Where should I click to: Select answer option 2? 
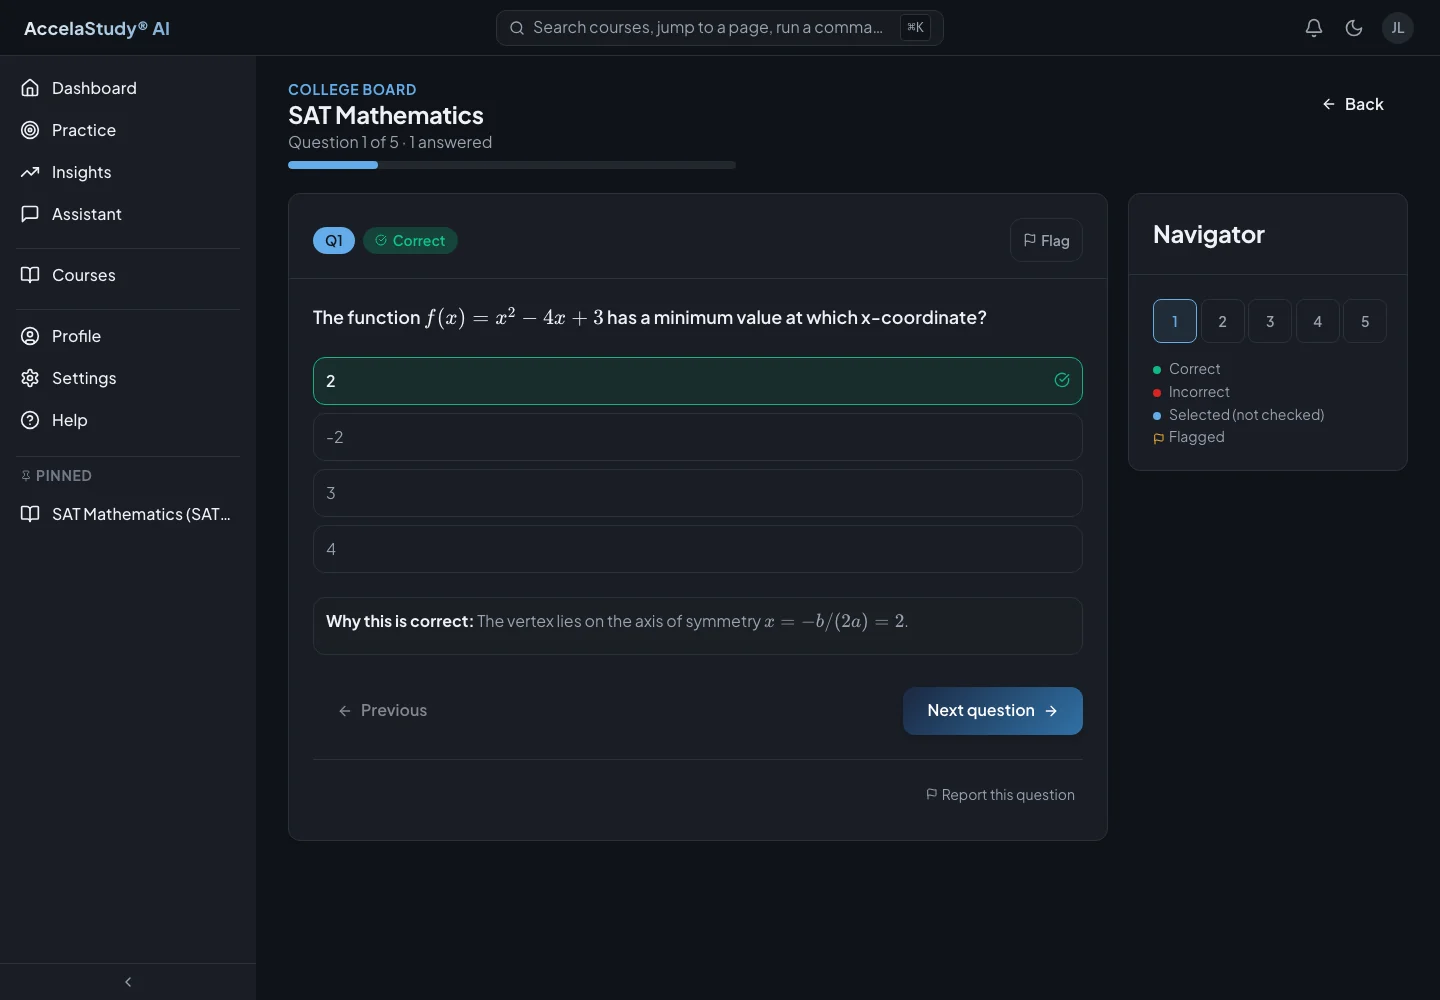698,381
